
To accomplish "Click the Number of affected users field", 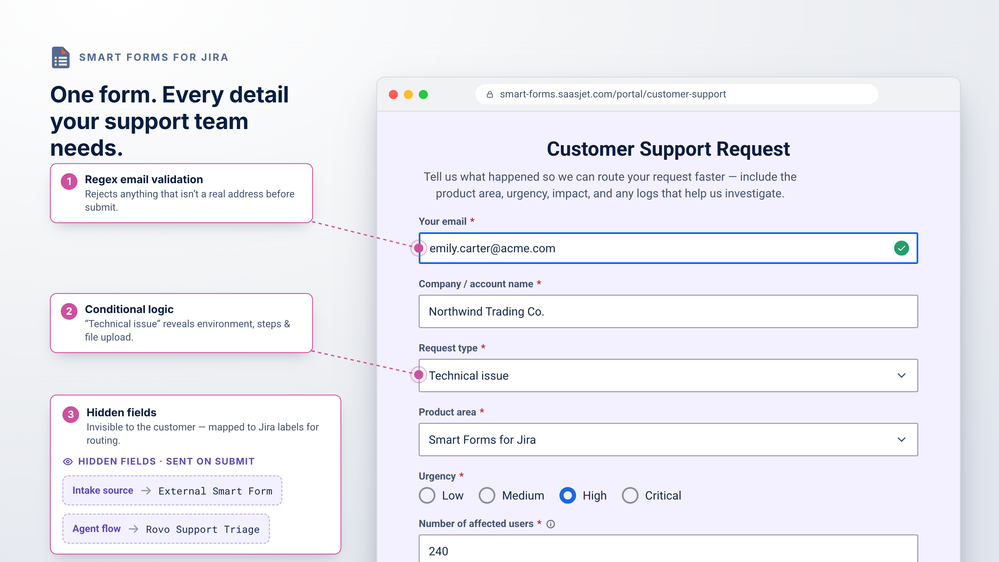I will coord(668,549).
